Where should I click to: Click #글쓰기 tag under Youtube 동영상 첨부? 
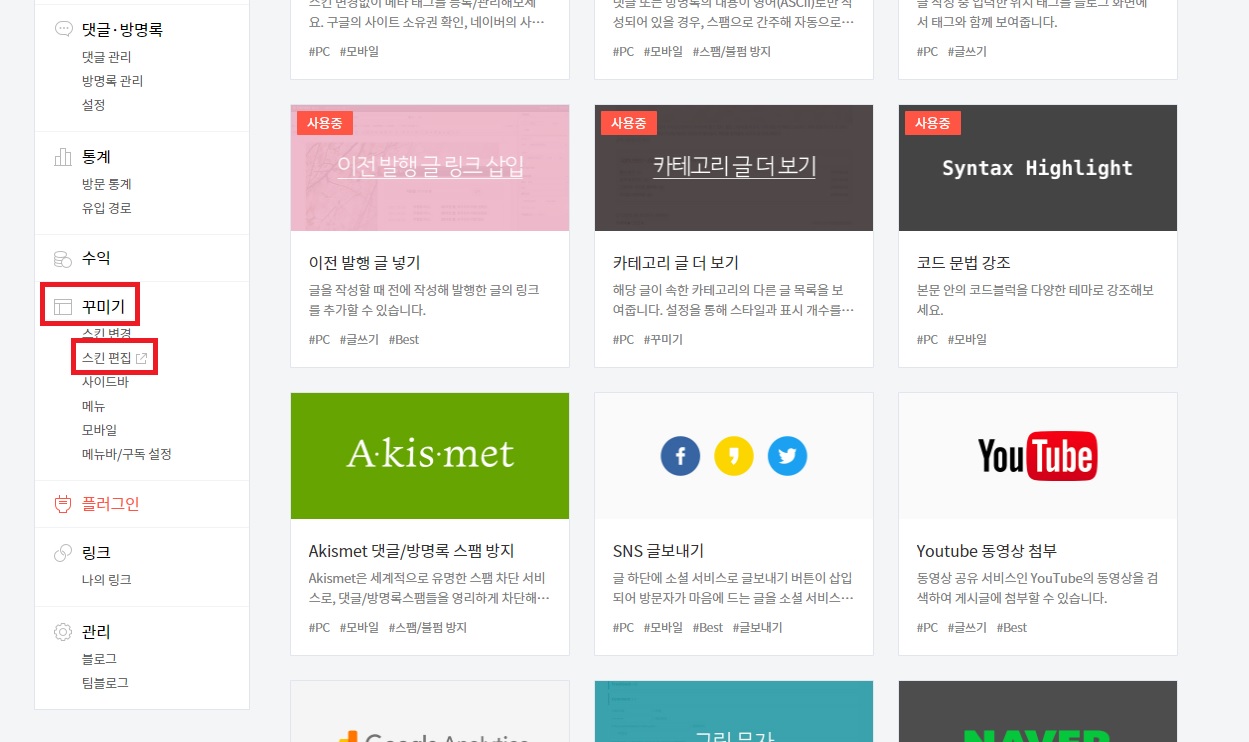coord(967,628)
